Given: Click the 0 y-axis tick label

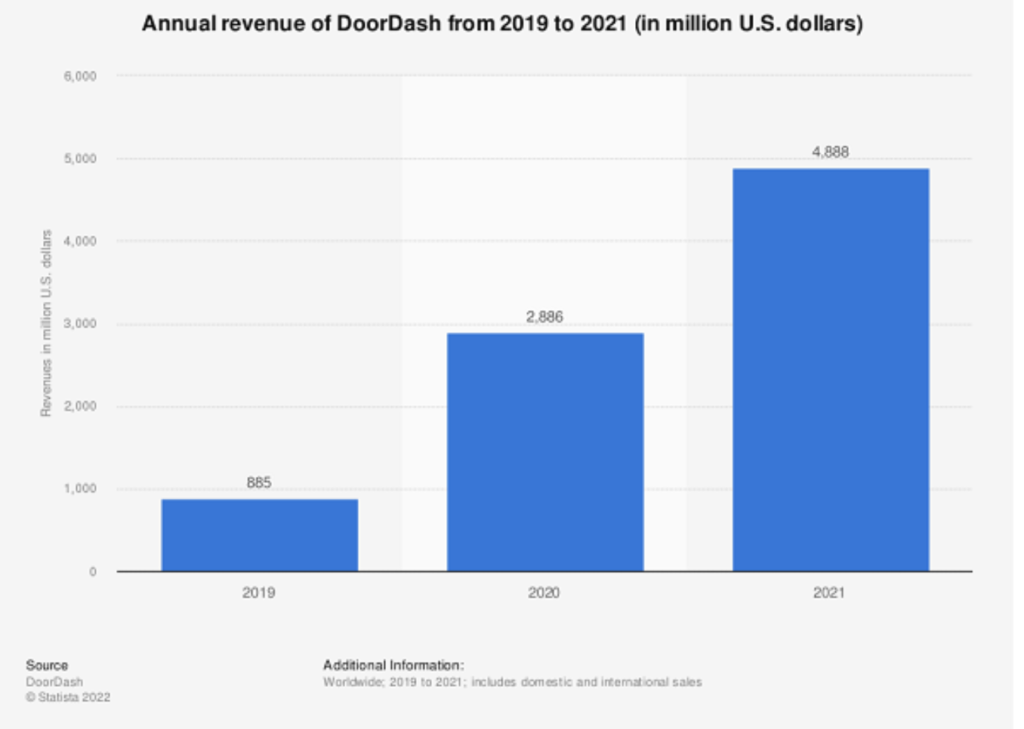Looking at the screenshot, I should (93, 572).
